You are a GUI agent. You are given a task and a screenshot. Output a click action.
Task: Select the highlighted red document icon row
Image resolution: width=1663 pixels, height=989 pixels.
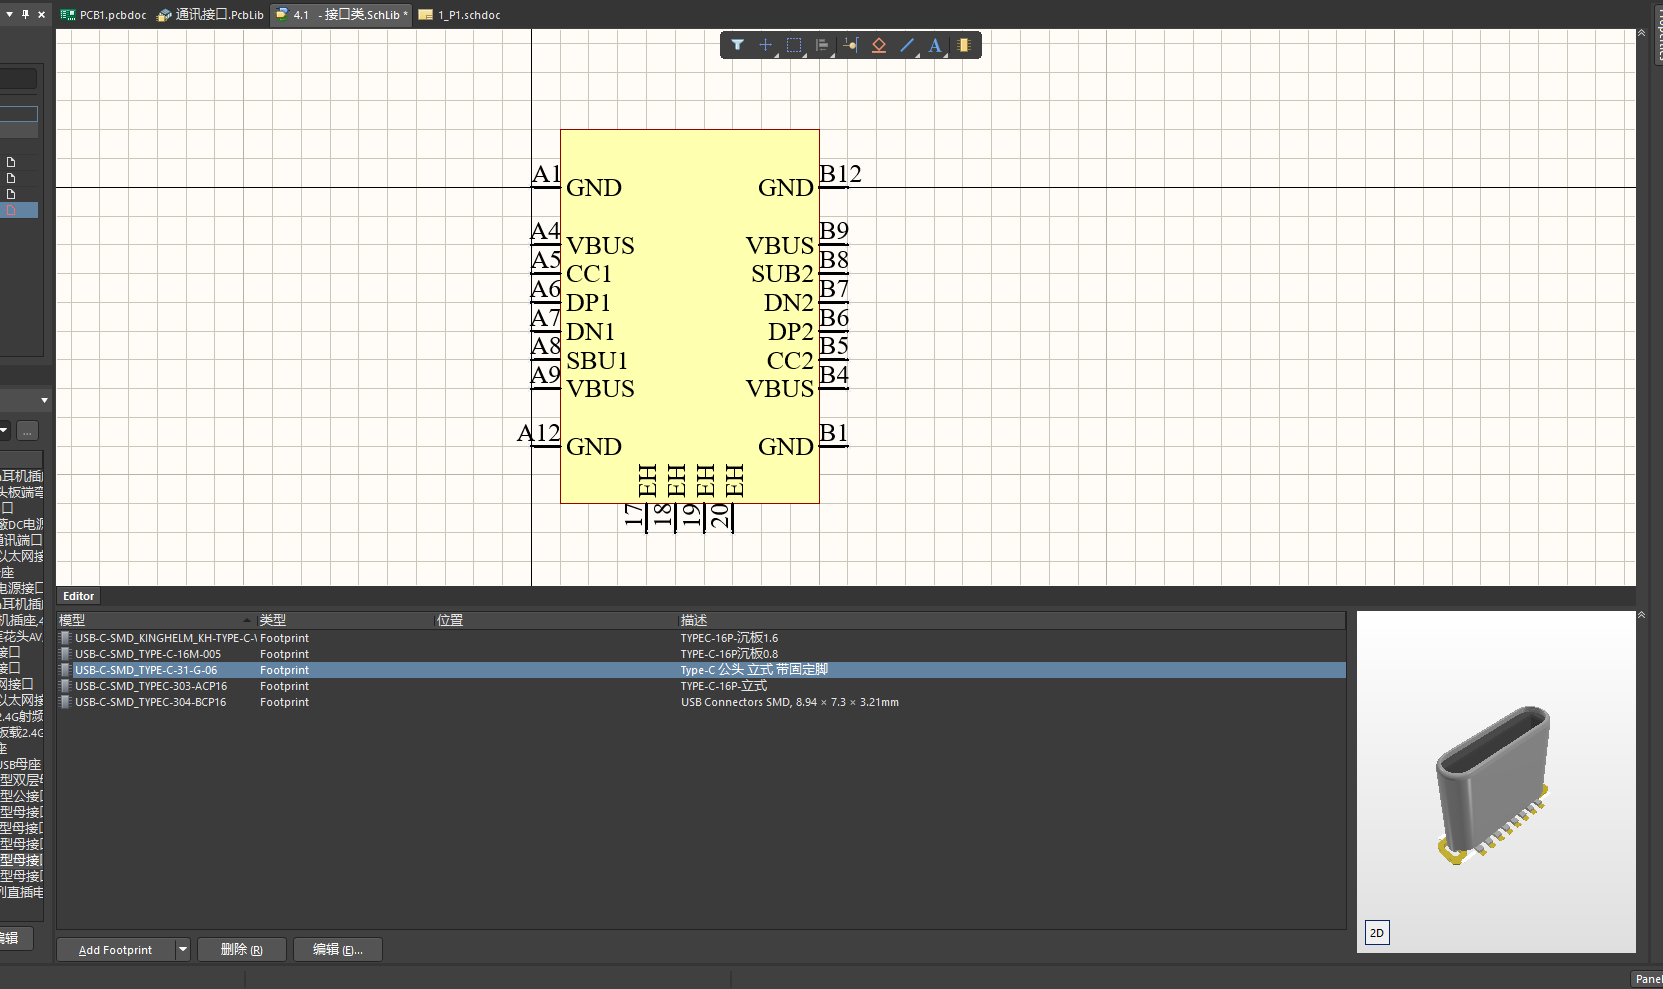(x=18, y=210)
